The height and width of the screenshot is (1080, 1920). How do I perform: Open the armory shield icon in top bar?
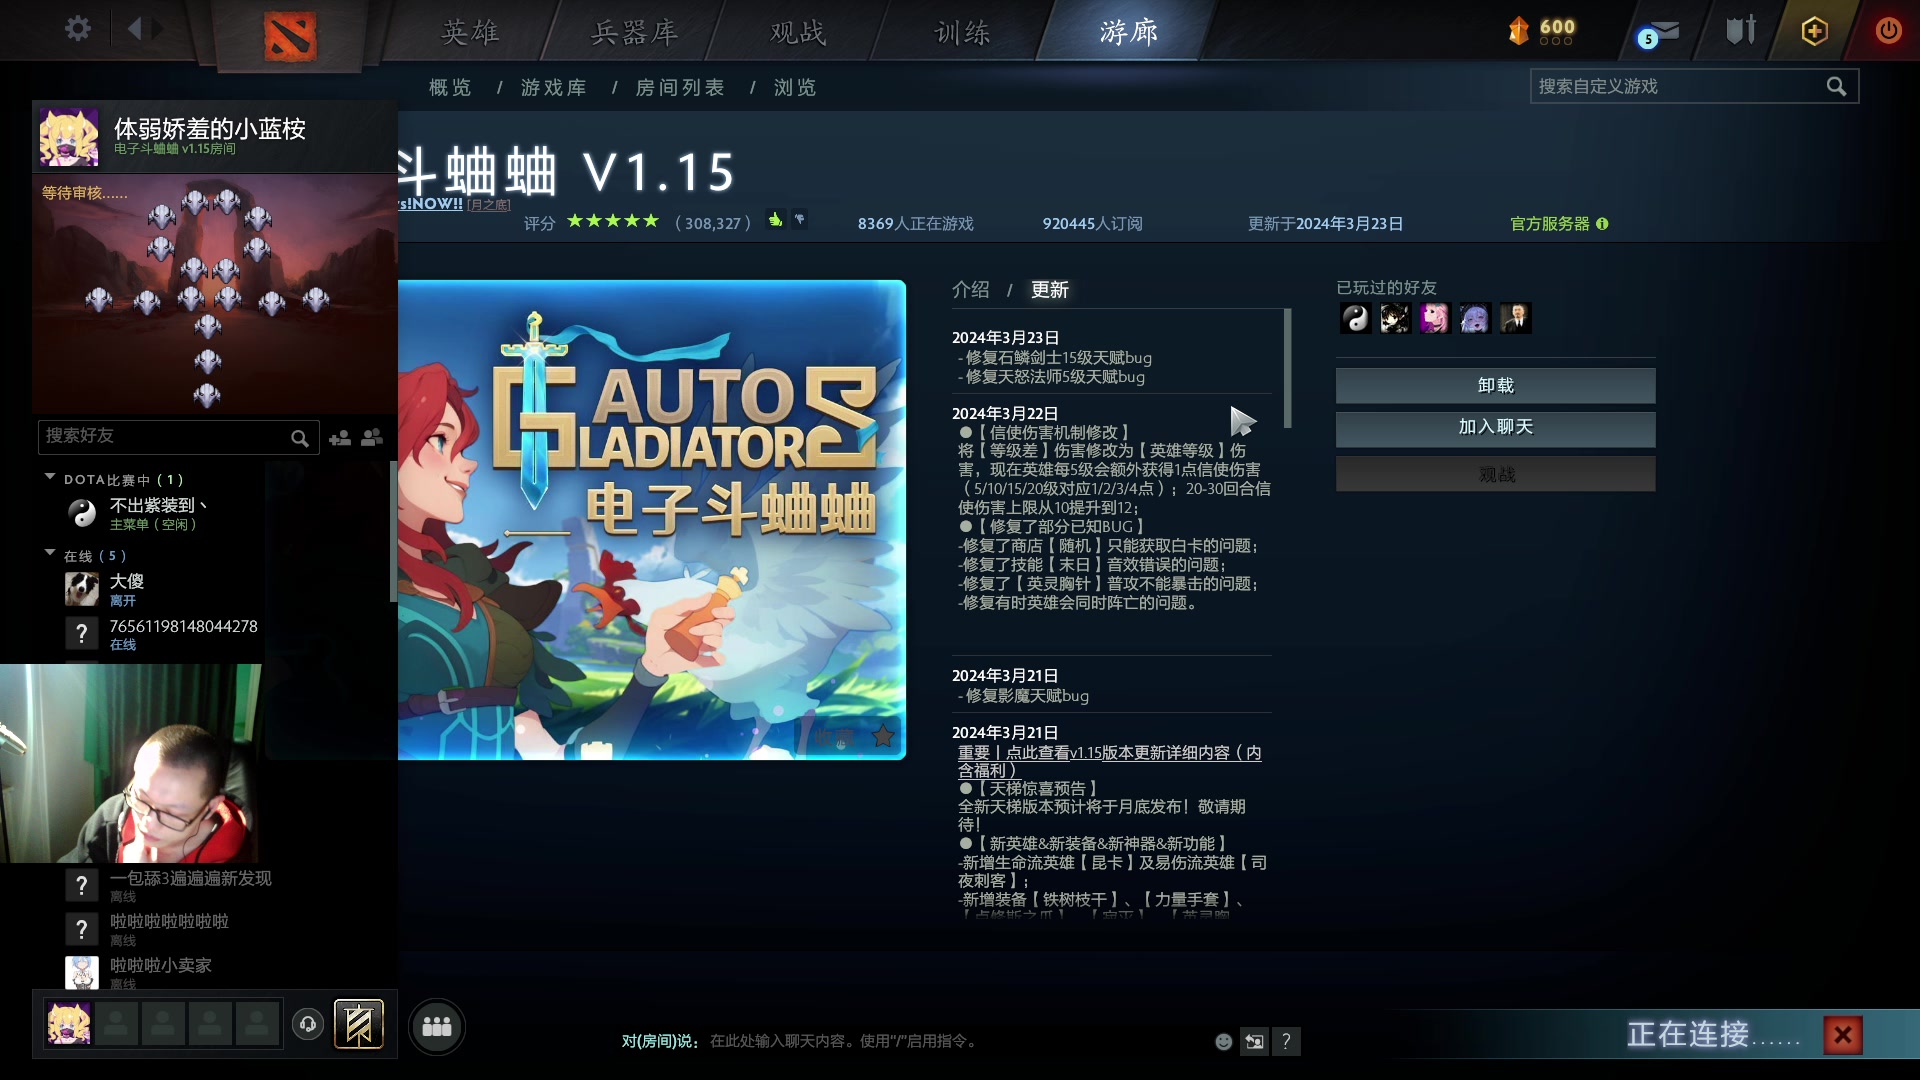click(x=1741, y=30)
